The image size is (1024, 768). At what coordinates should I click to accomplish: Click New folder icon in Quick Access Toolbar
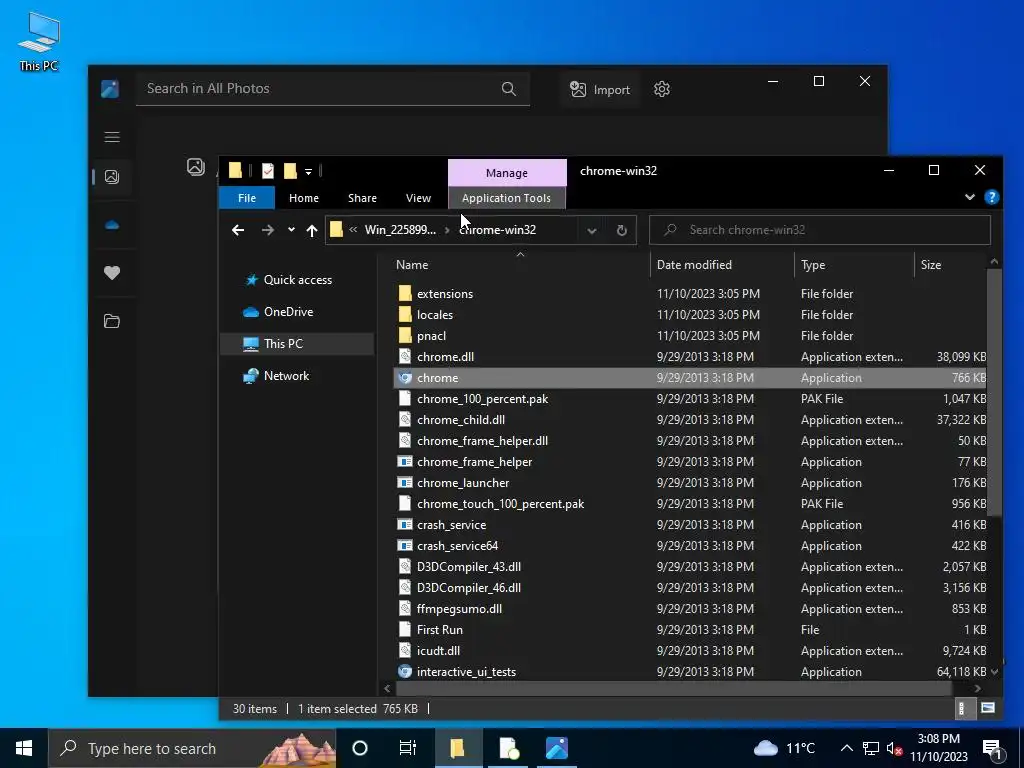(x=290, y=171)
